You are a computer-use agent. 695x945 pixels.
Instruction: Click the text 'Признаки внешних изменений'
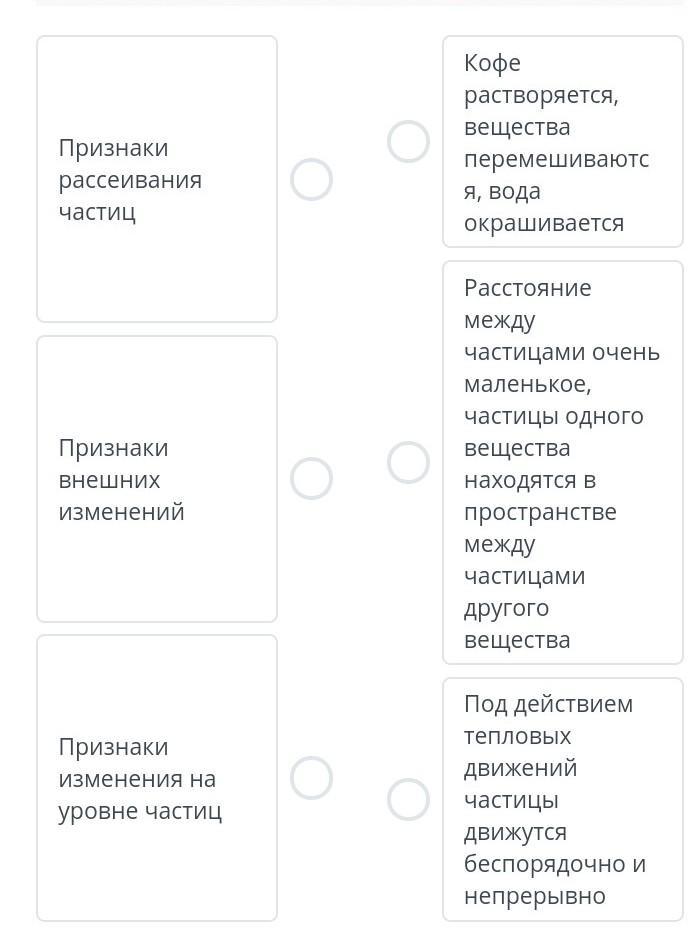pyautogui.click(x=121, y=480)
